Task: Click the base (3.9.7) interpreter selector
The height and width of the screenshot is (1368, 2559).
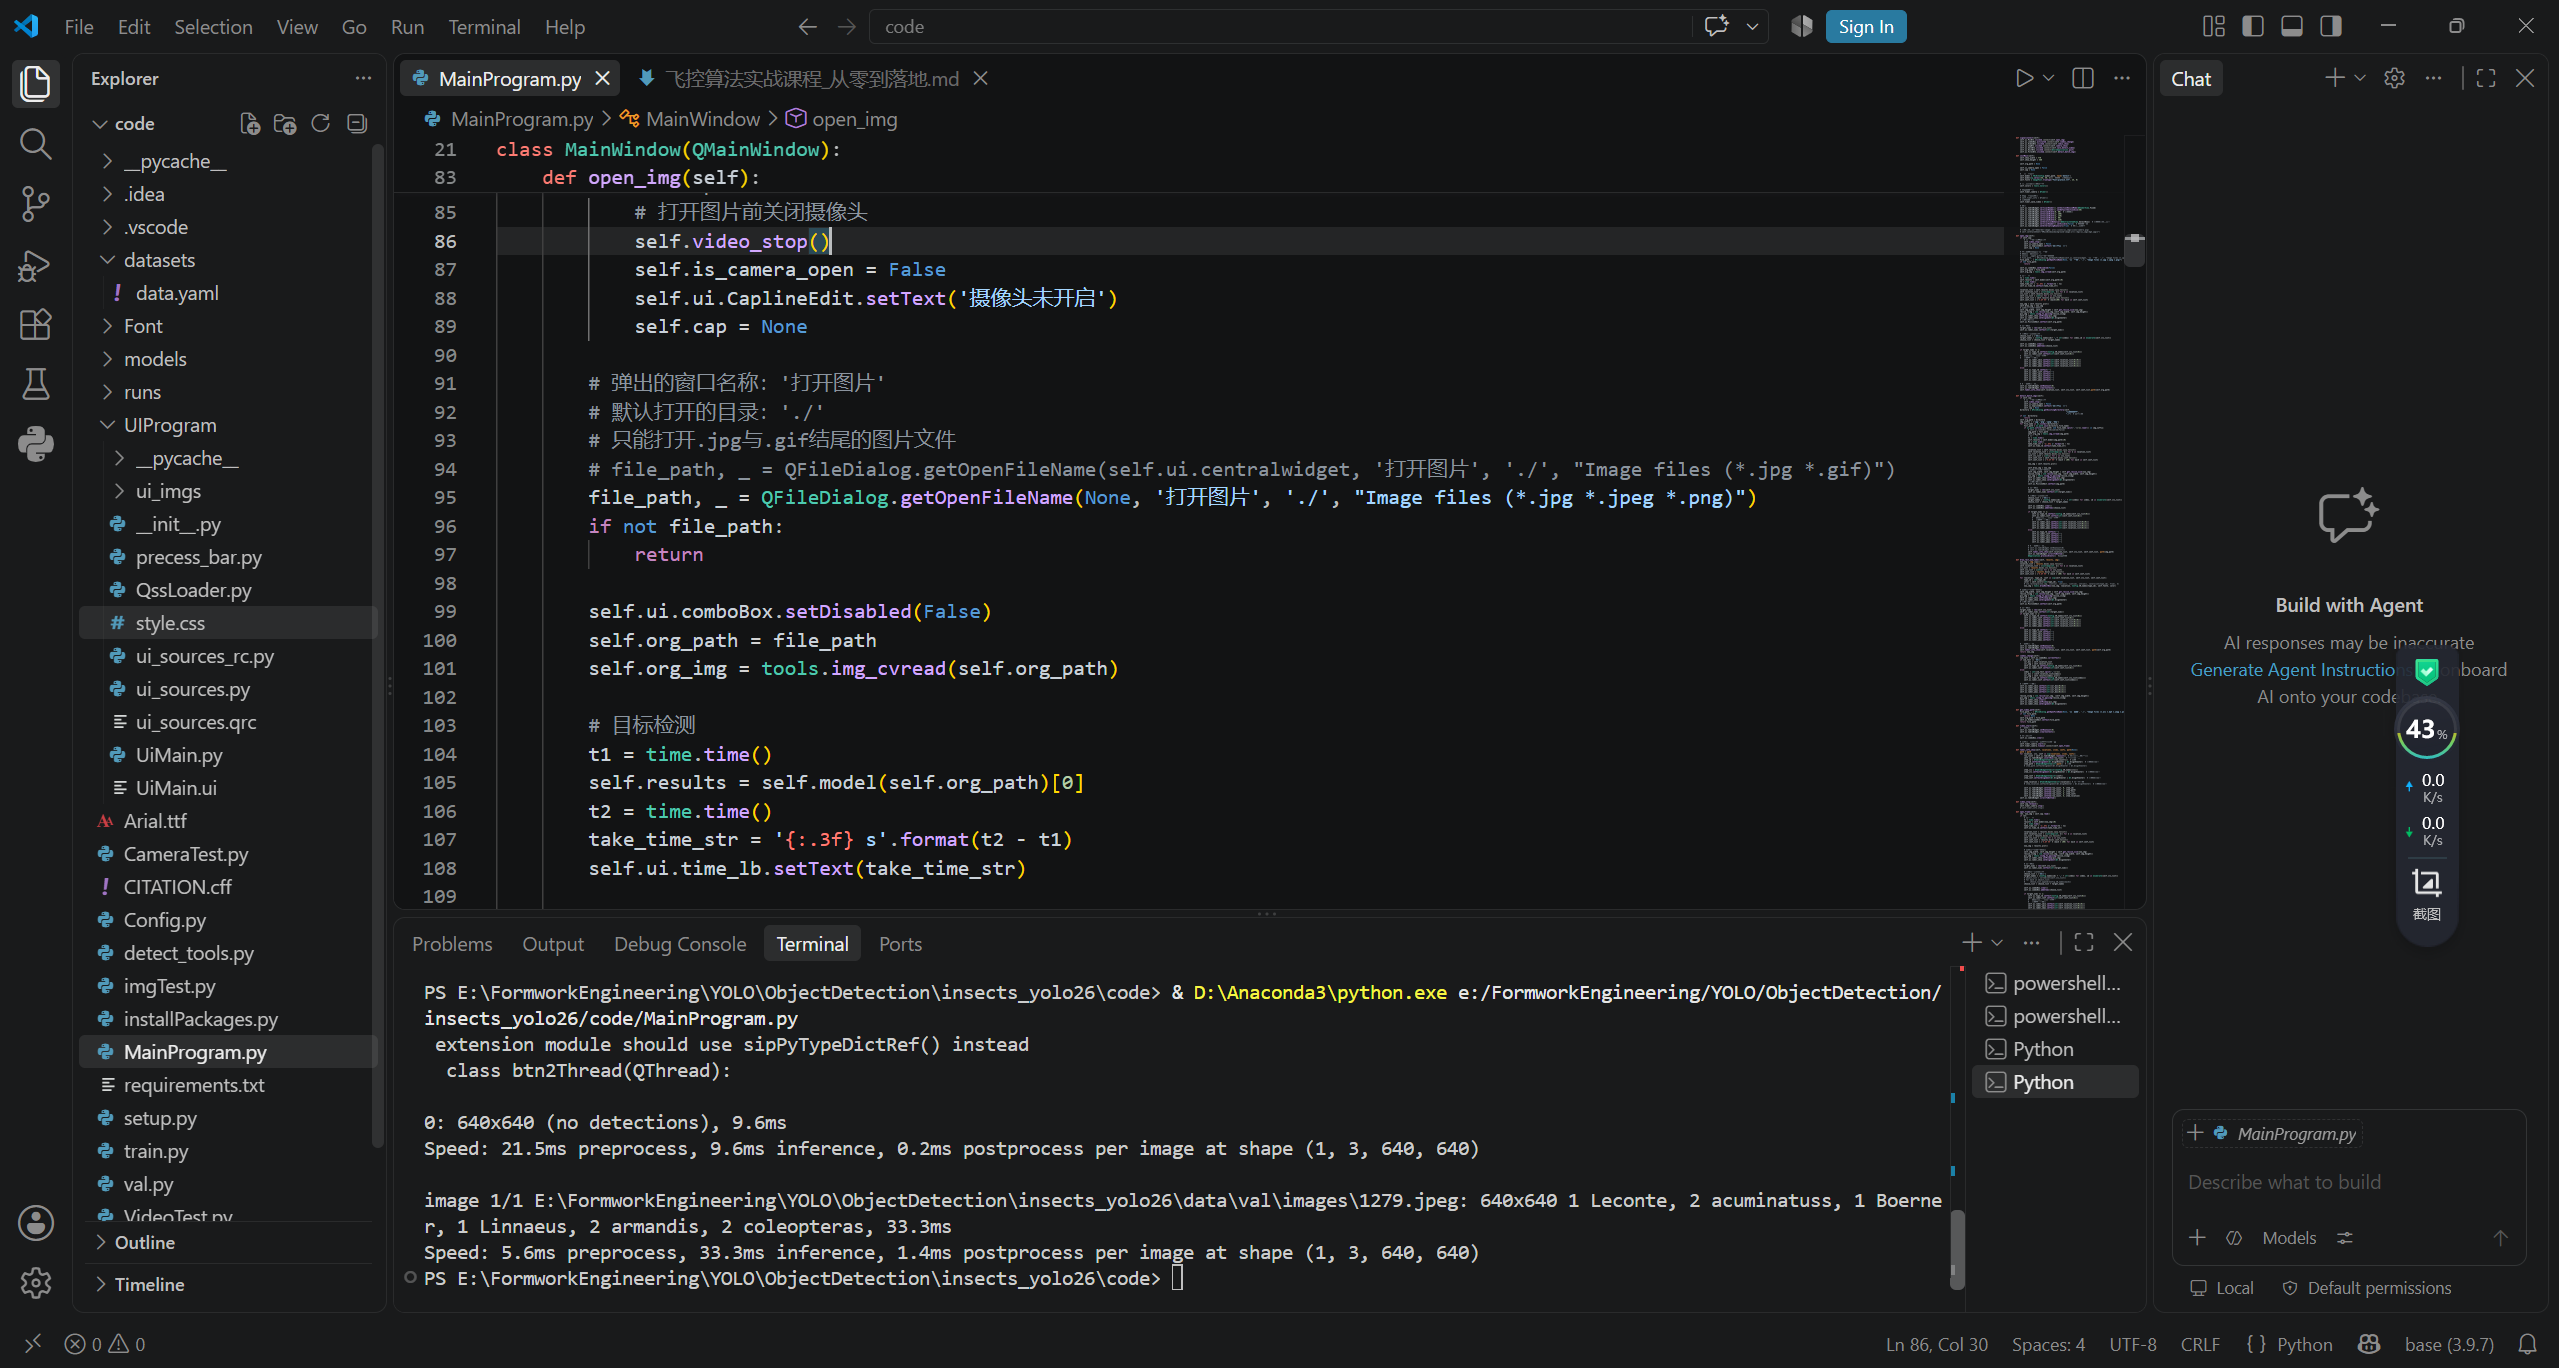Action: (x=2449, y=1344)
